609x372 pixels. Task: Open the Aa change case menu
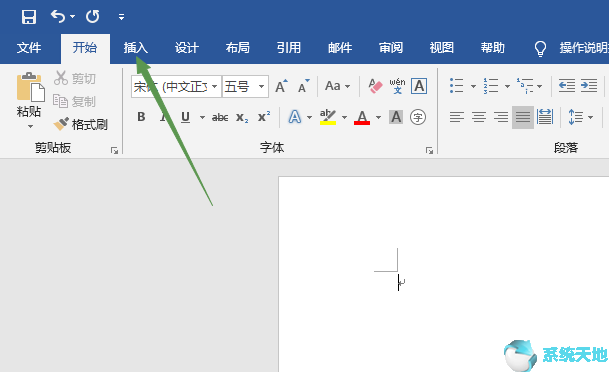coord(337,86)
